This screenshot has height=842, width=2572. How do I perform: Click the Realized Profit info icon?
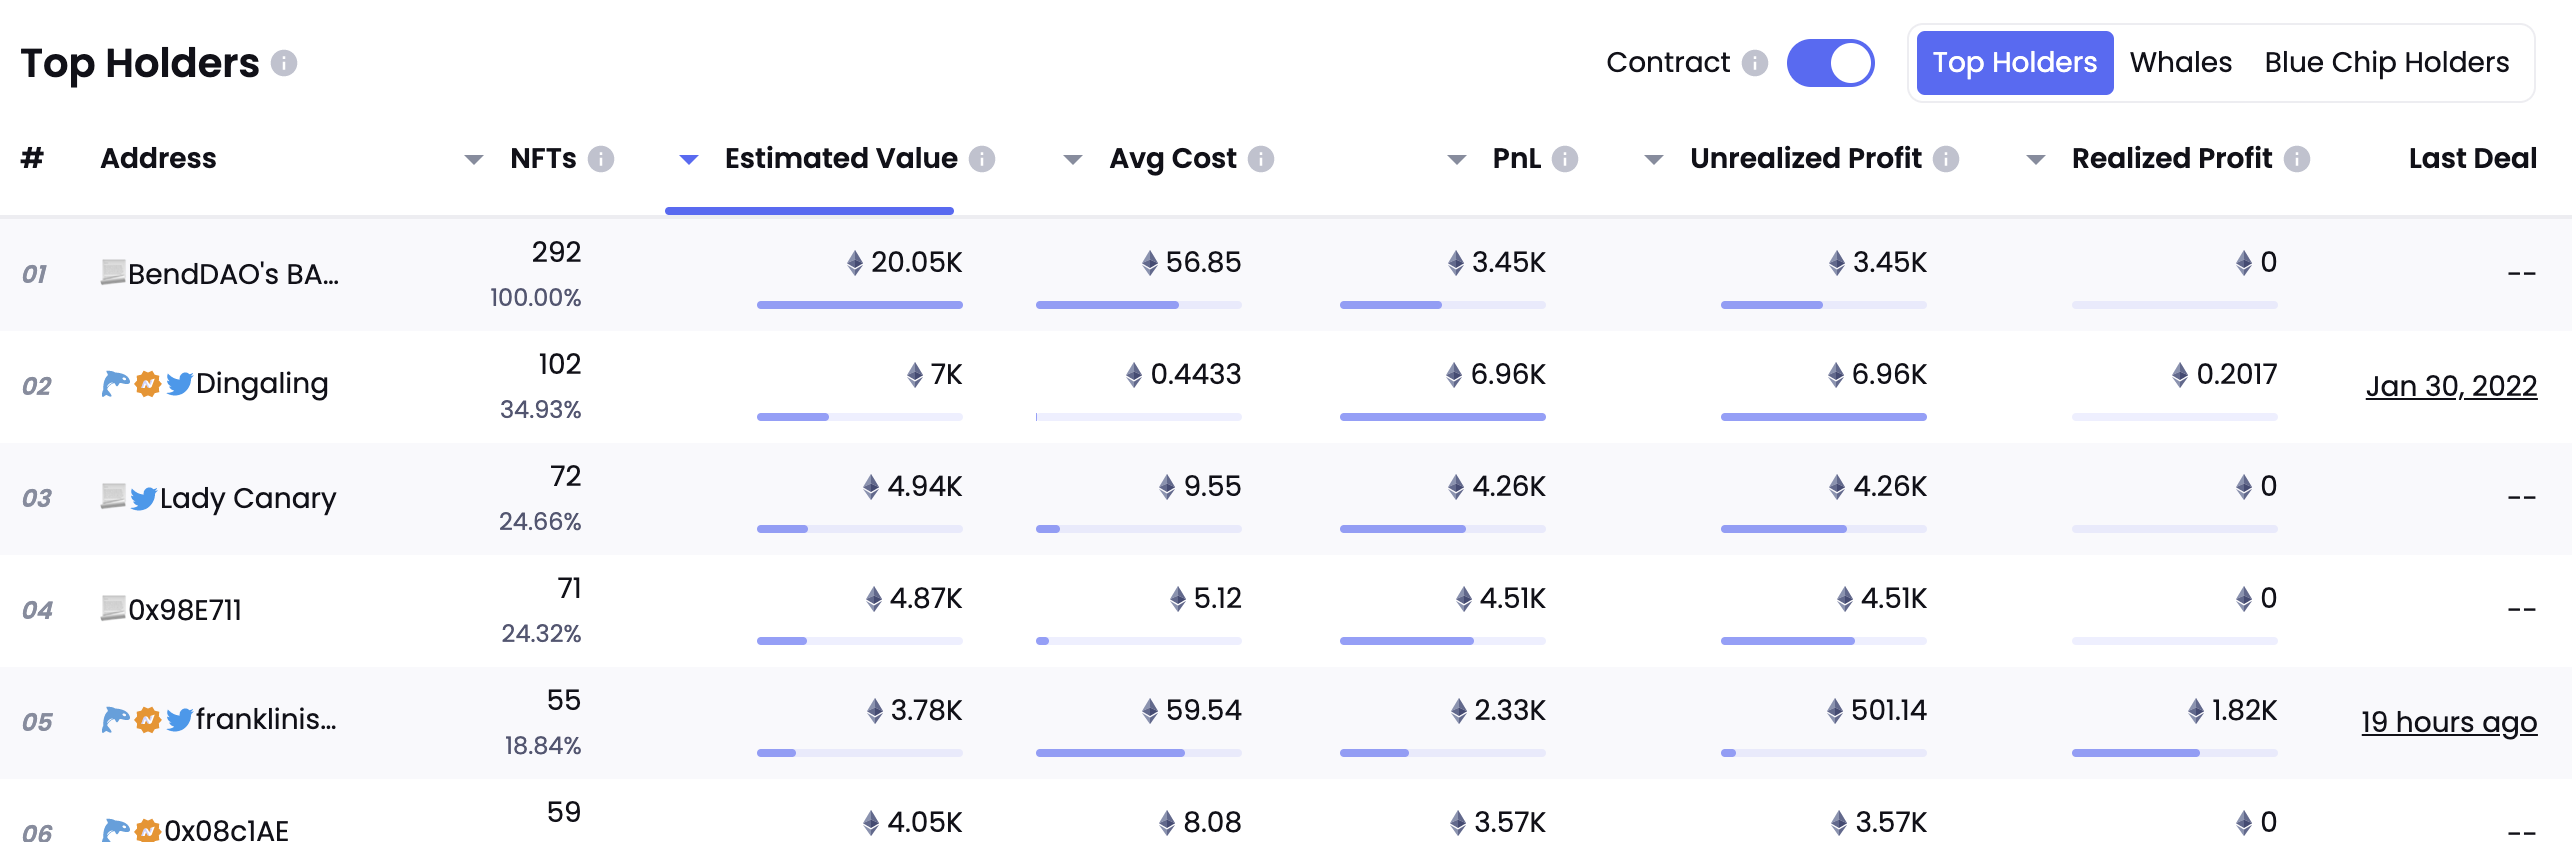[x=2297, y=159]
